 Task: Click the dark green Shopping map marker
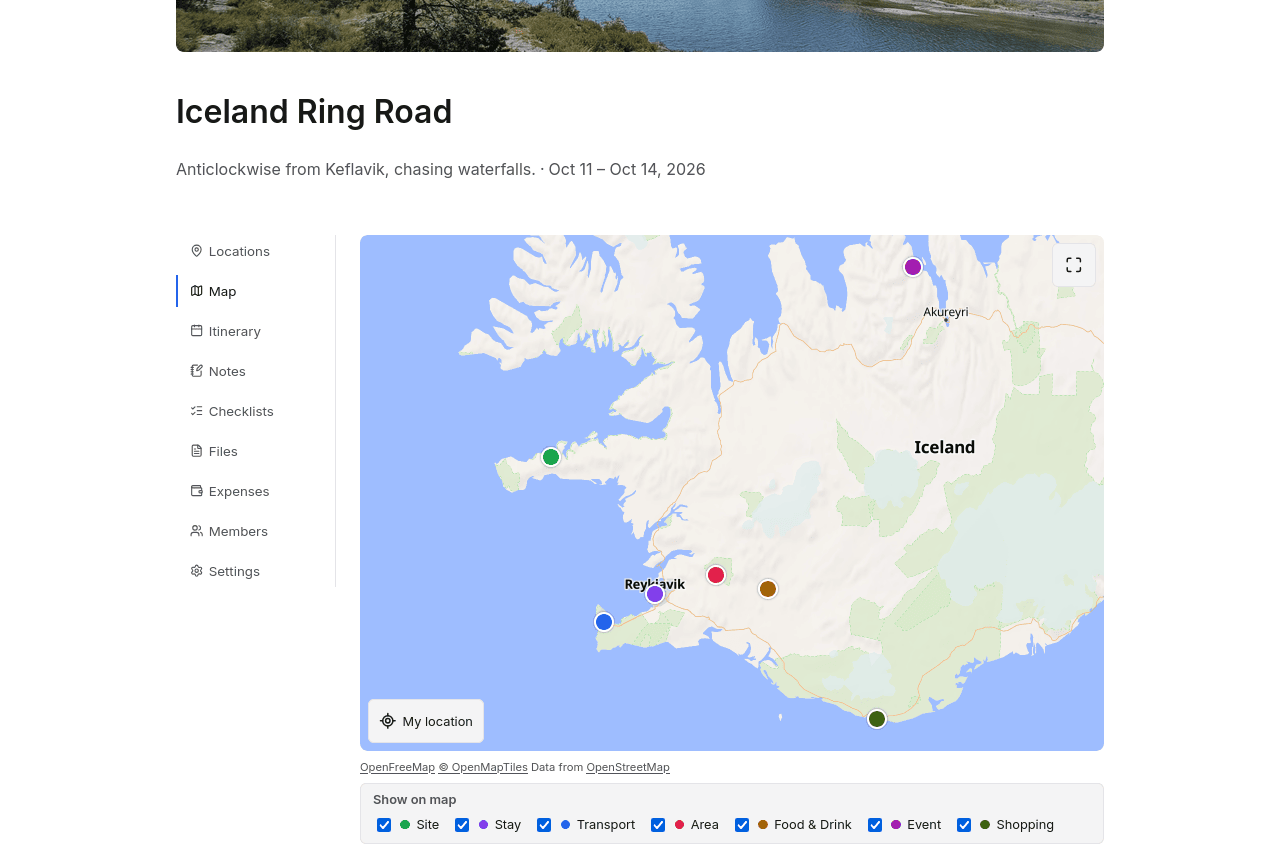point(877,719)
